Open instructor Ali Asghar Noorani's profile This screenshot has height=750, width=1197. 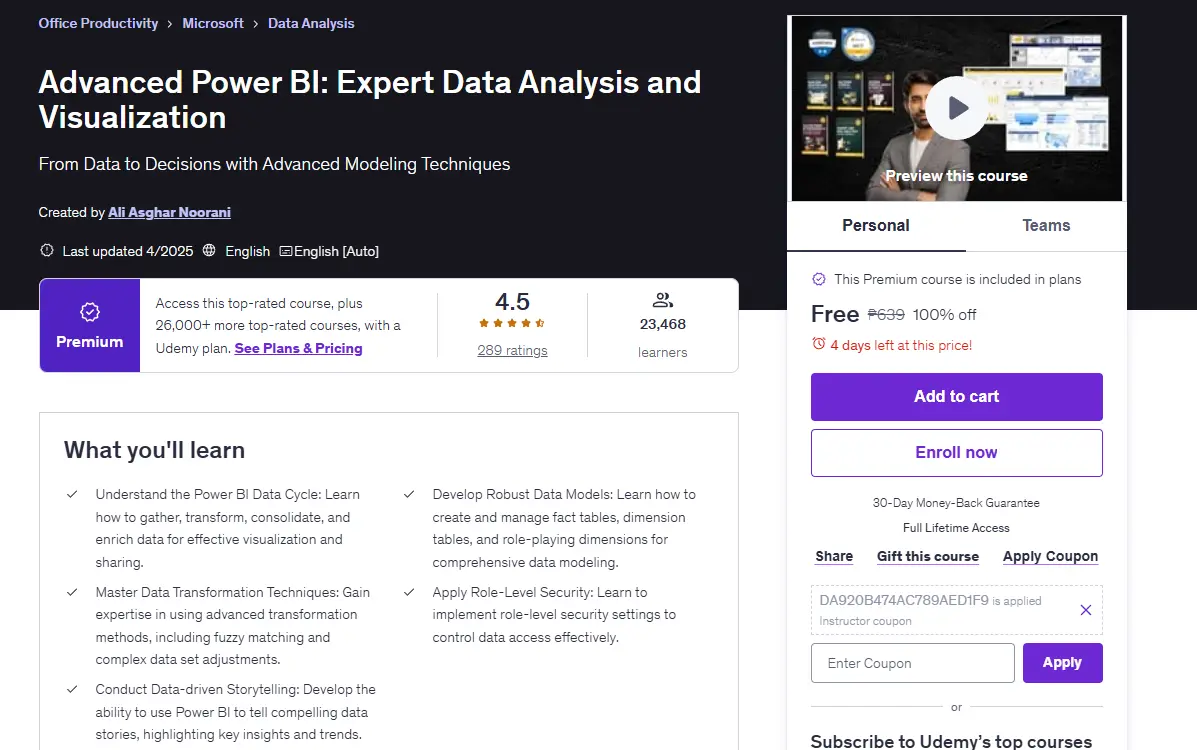169,212
